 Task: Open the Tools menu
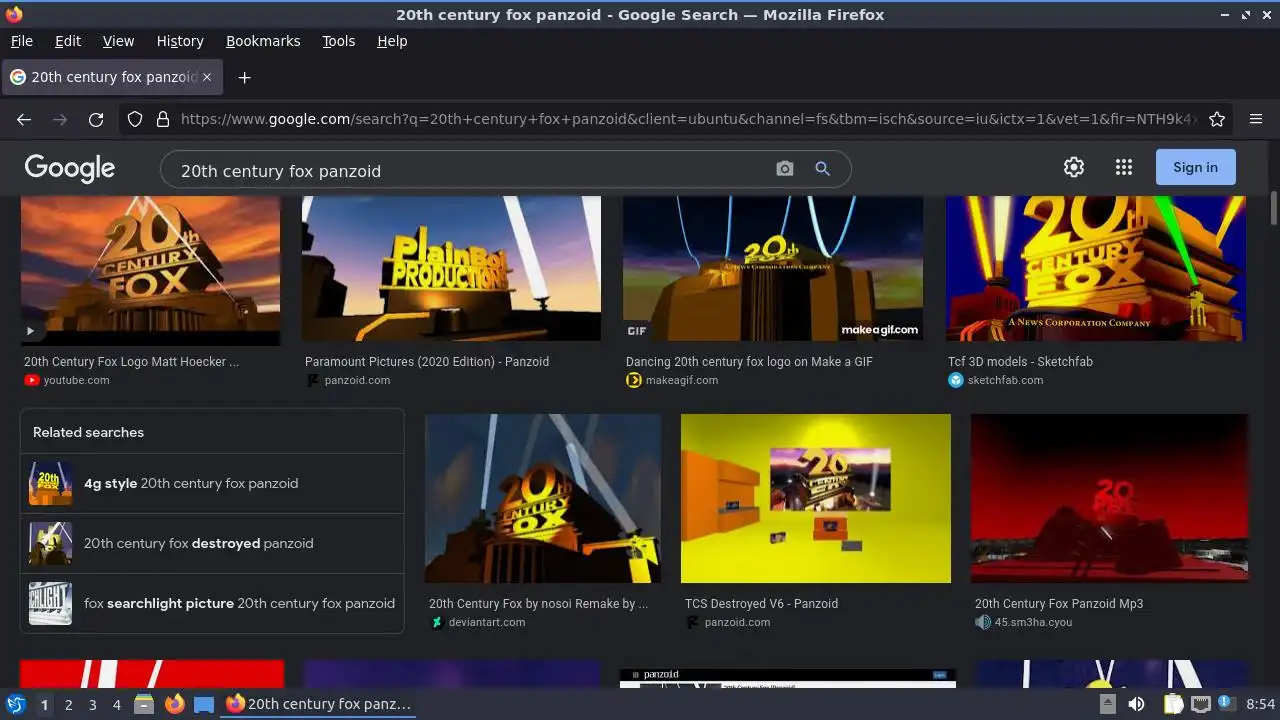click(x=338, y=41)
